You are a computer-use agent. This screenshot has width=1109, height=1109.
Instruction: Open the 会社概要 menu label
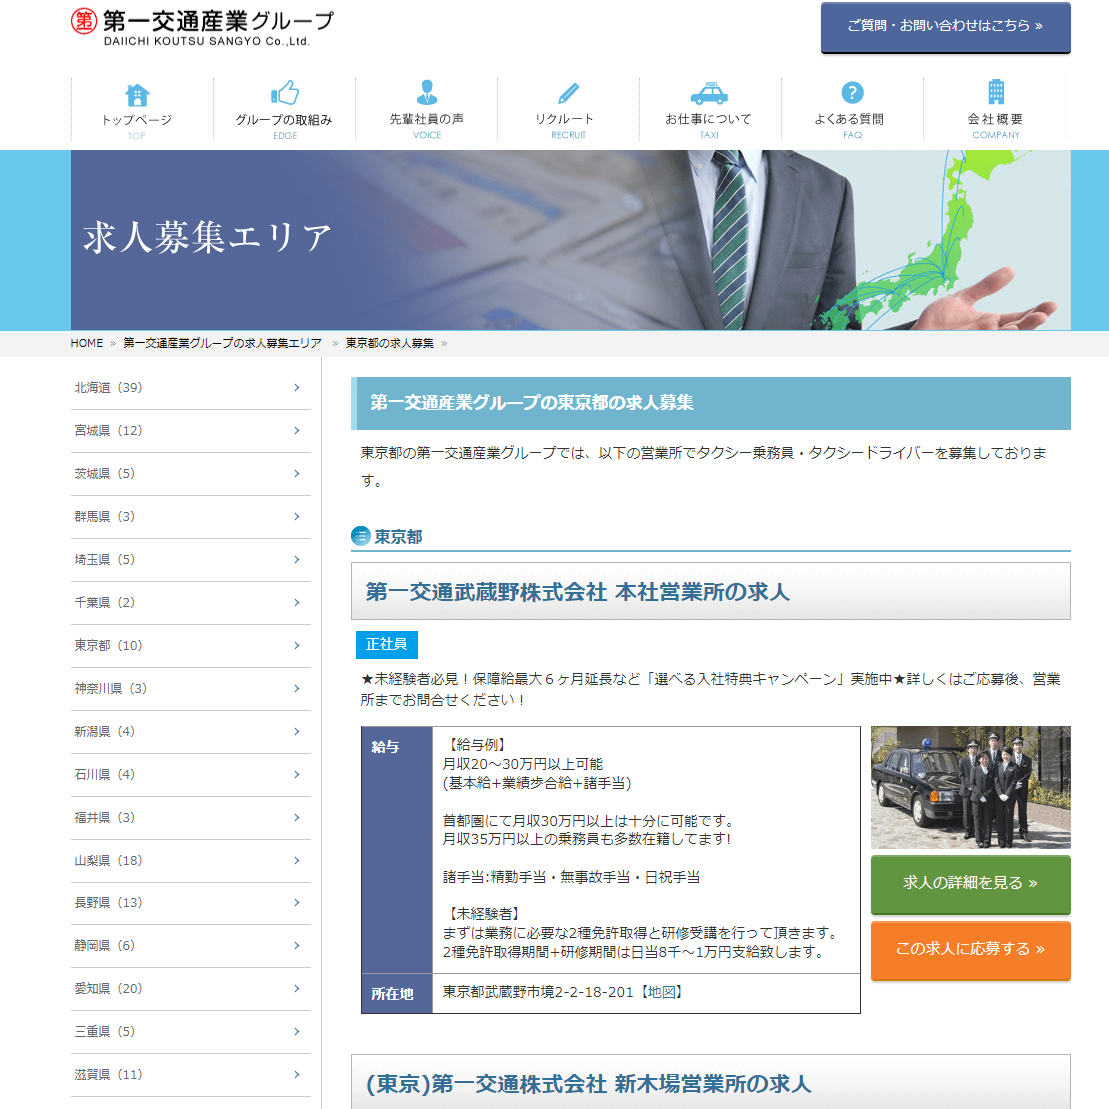coord(995,119)
